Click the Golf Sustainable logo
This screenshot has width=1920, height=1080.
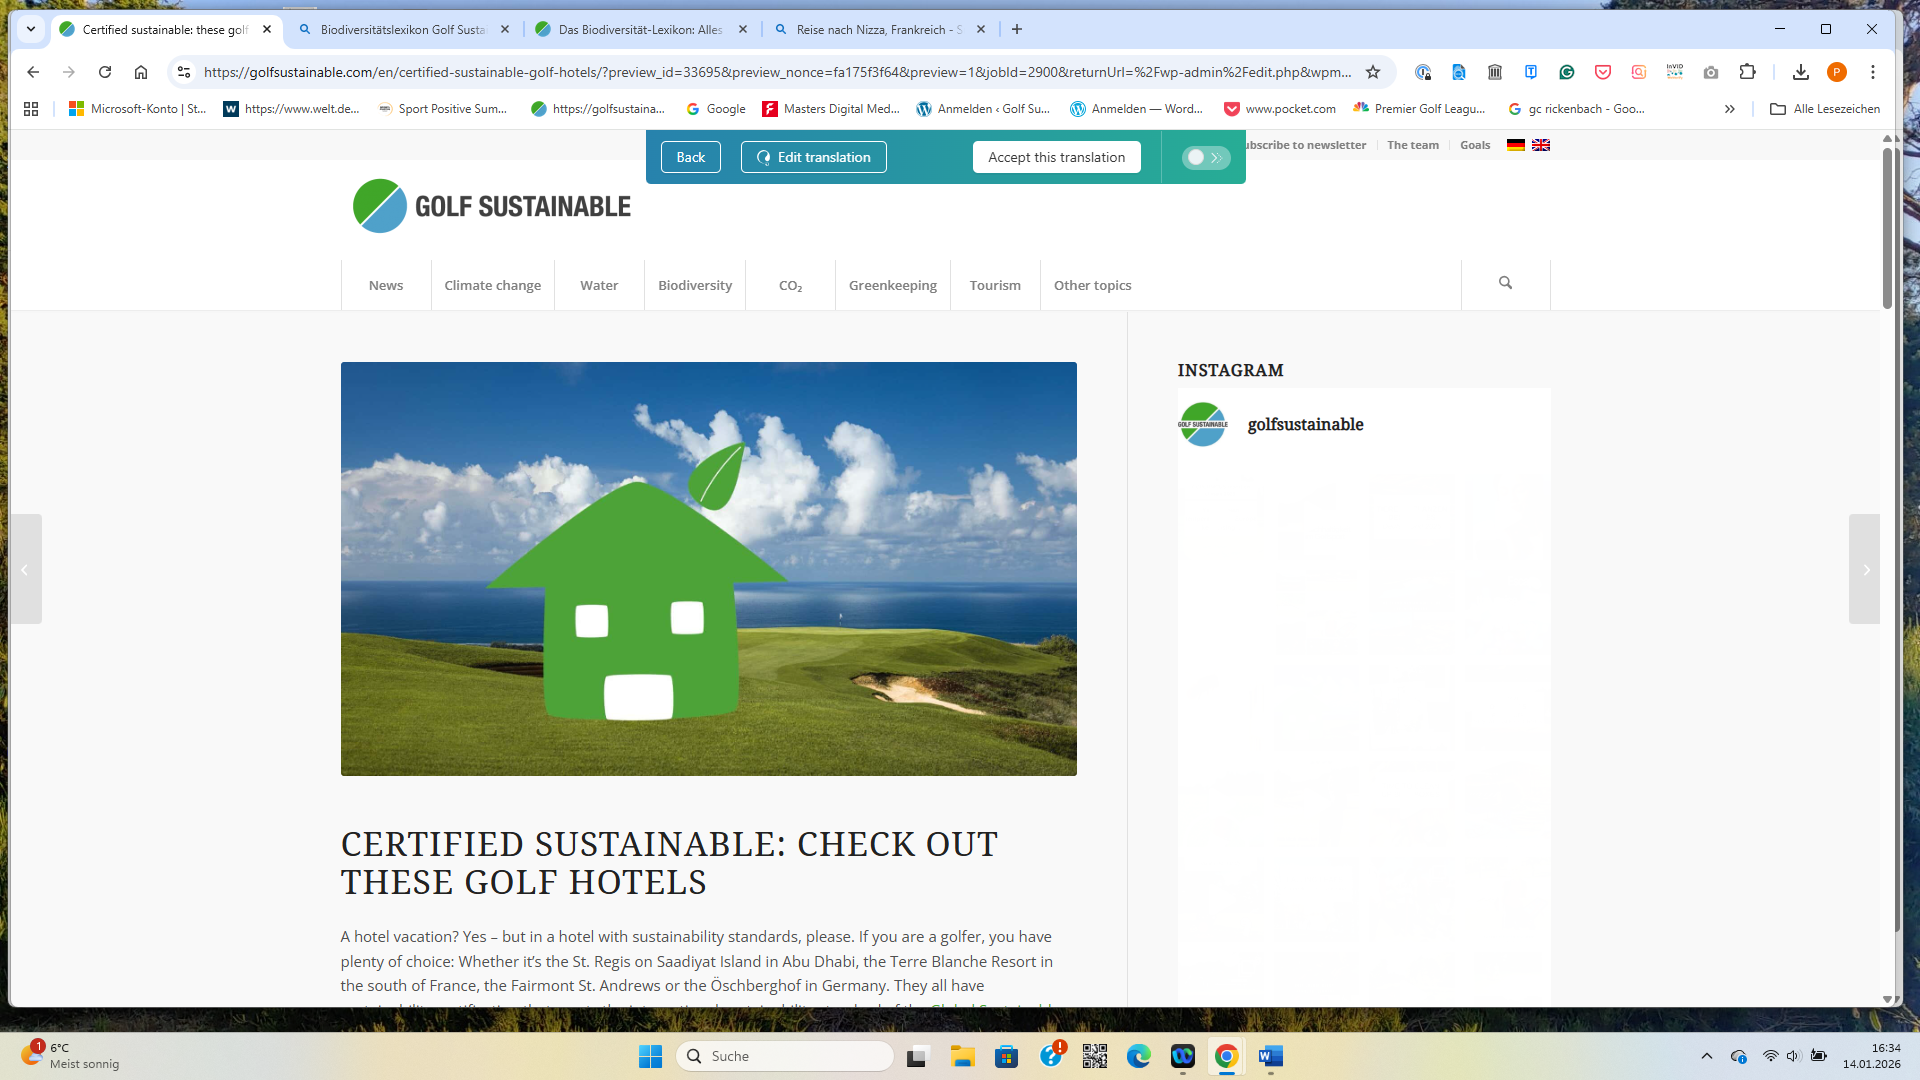pyautogui.click(x=491, y=206)
